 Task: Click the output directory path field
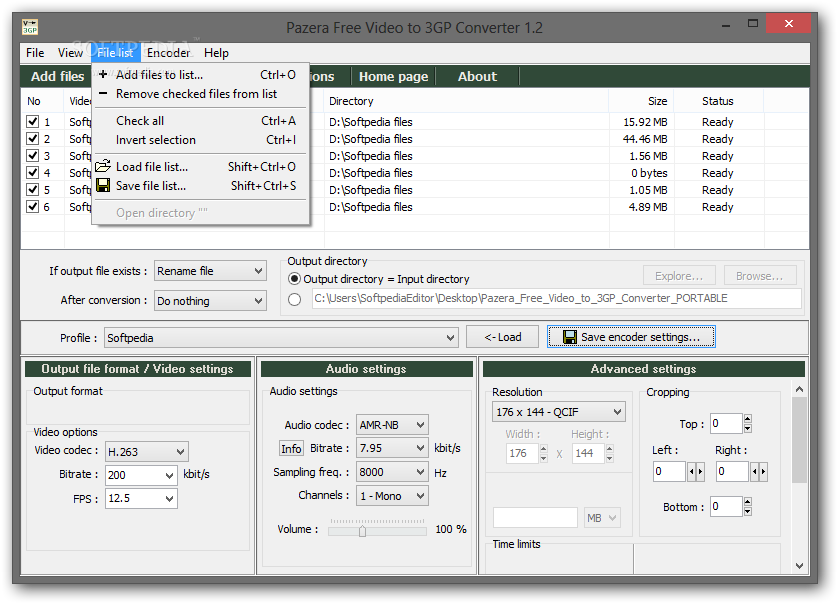tap(556, 298)
